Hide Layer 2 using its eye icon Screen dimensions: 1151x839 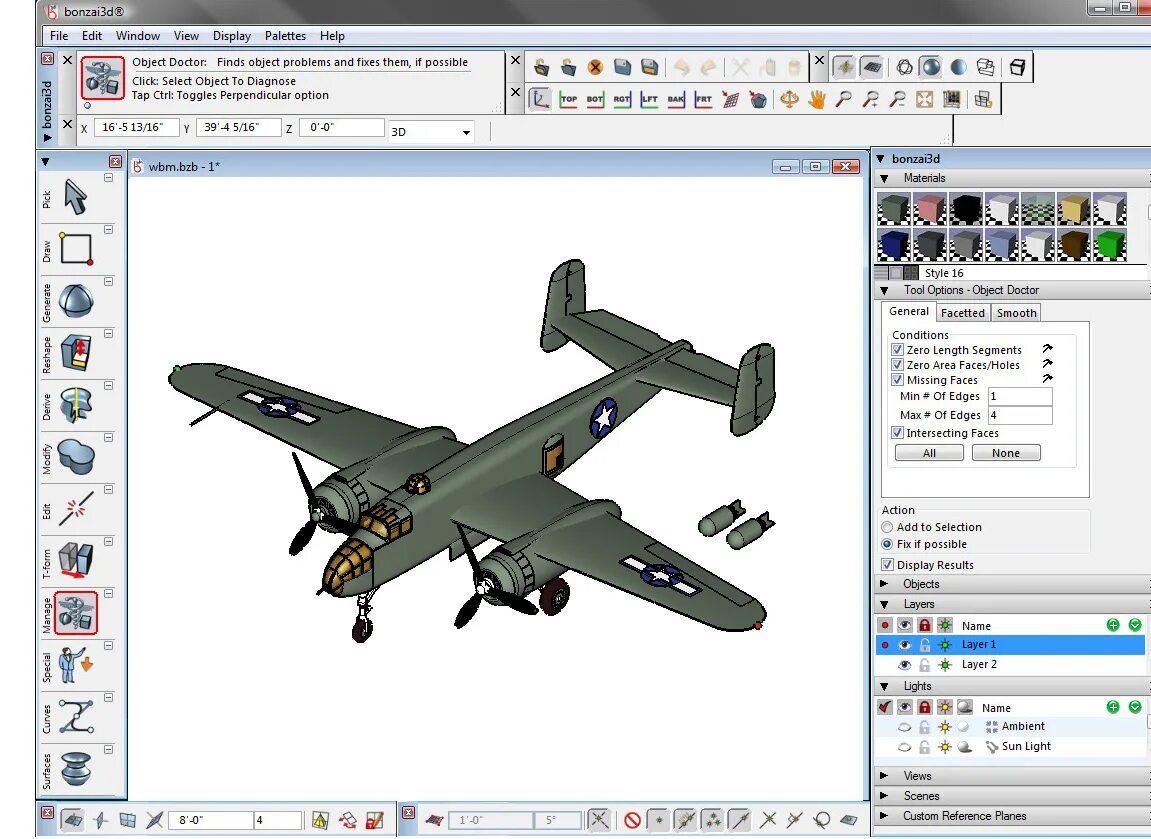point(905,665)
